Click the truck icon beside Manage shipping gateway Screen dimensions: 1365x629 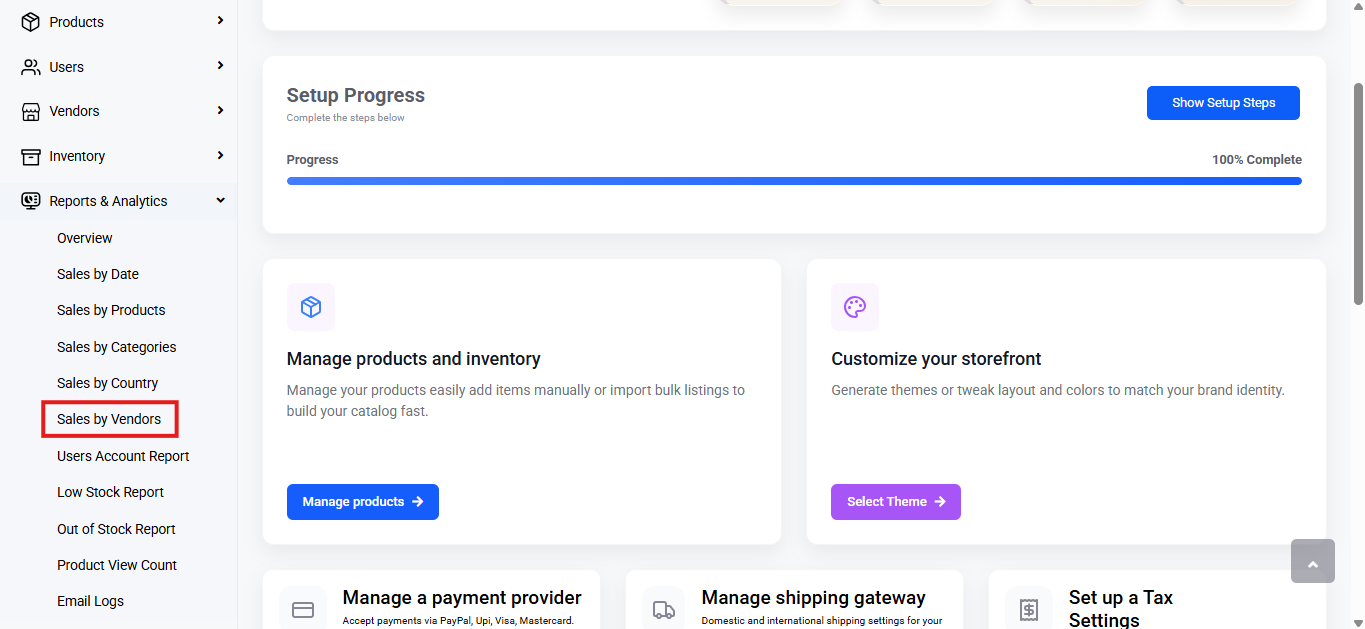tap(663, 609)
